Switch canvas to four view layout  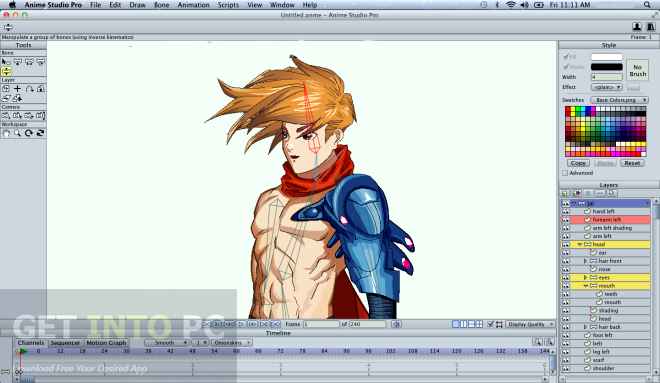480,324
